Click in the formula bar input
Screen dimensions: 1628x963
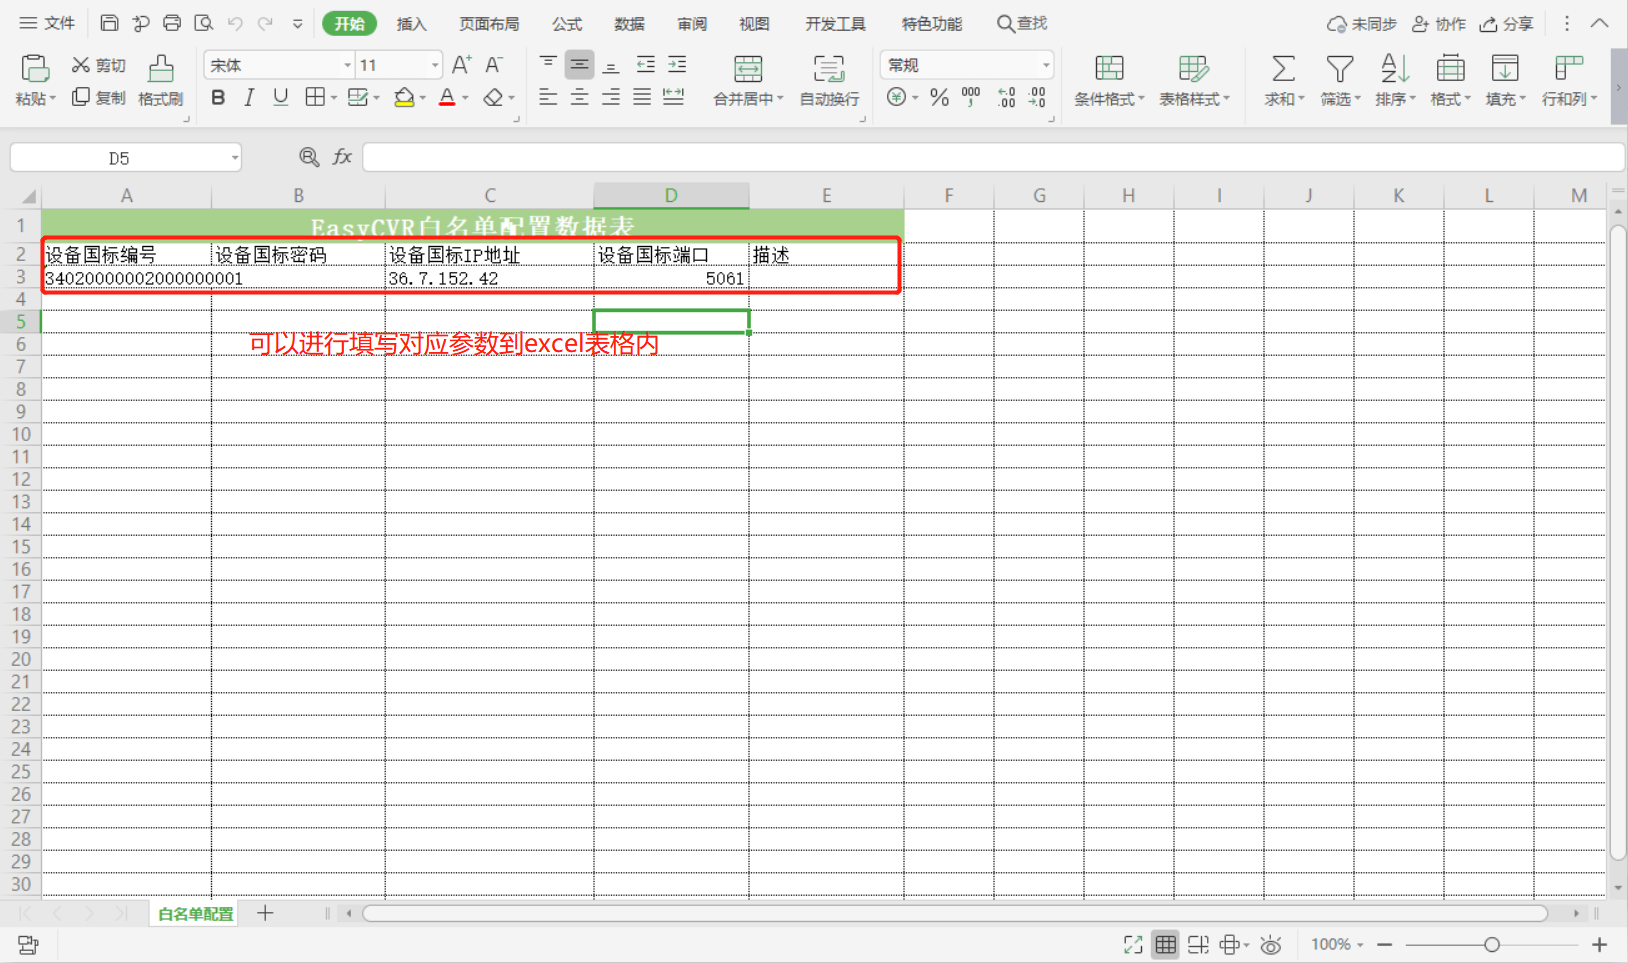(x=993, y=157)
